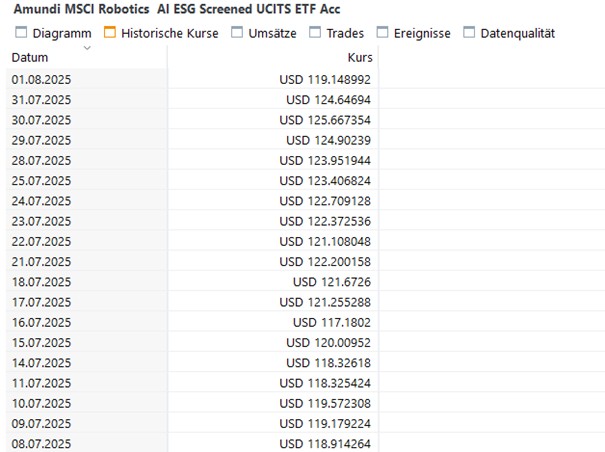Click the orange Historische Kurse tab icon
The image size is (605, 452).
coord(110,33)
